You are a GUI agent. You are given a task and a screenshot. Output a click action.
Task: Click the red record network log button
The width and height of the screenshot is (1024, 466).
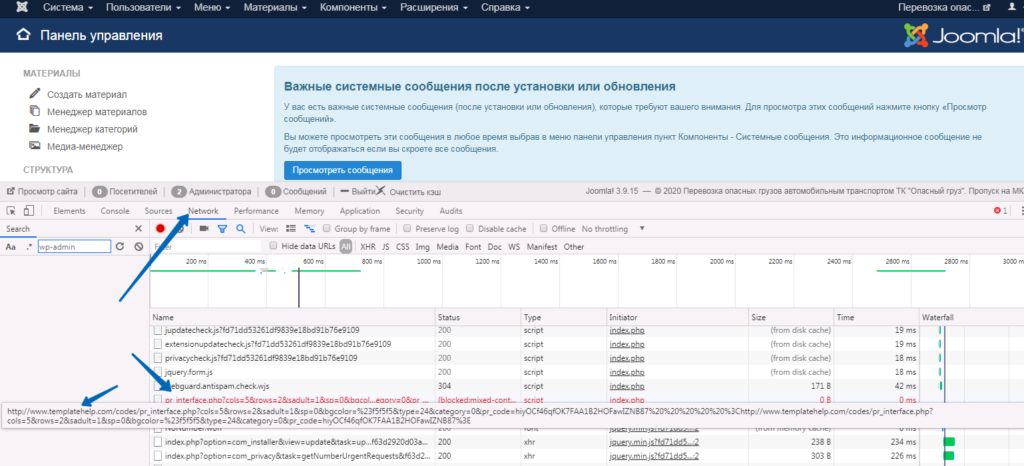pyautogui.click(x=161, y=228)
